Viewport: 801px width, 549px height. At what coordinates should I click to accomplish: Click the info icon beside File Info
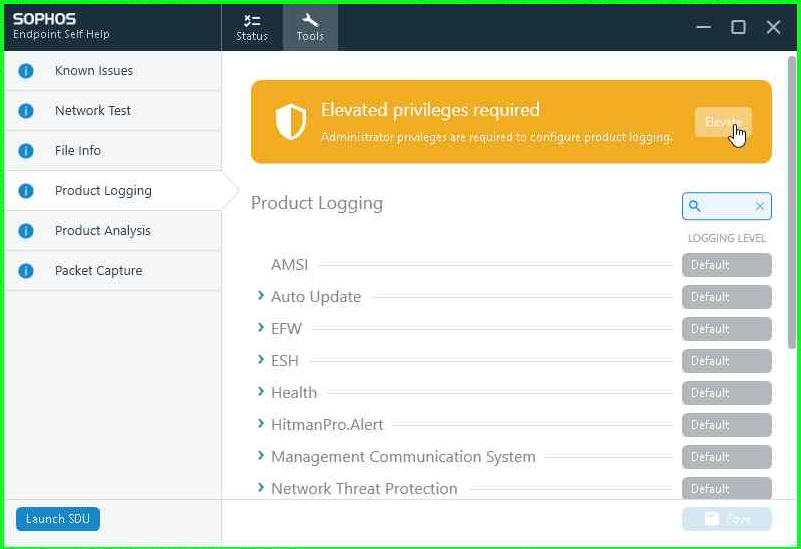(26, 151)
